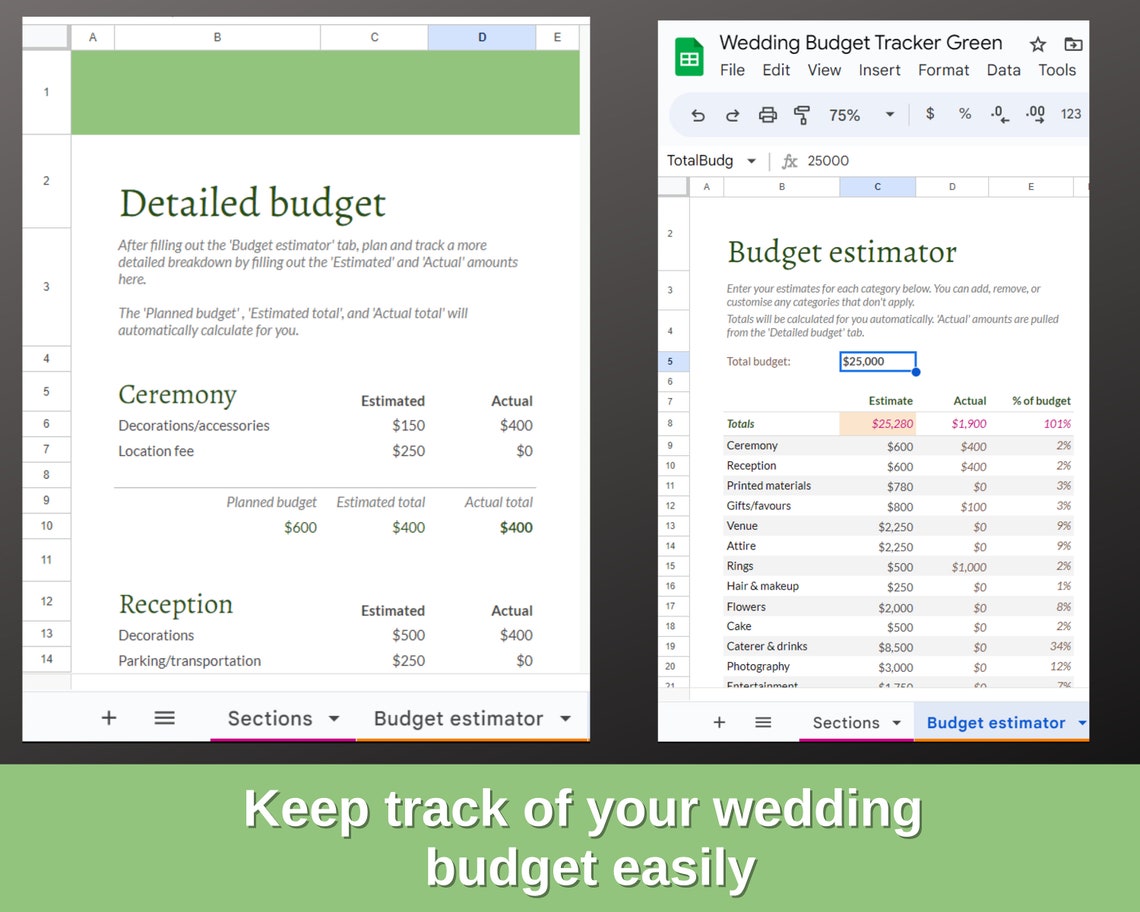1140x912 pixels.
Task: Open the Print icon
Action: pyautogui.click(x=768, y=115)
